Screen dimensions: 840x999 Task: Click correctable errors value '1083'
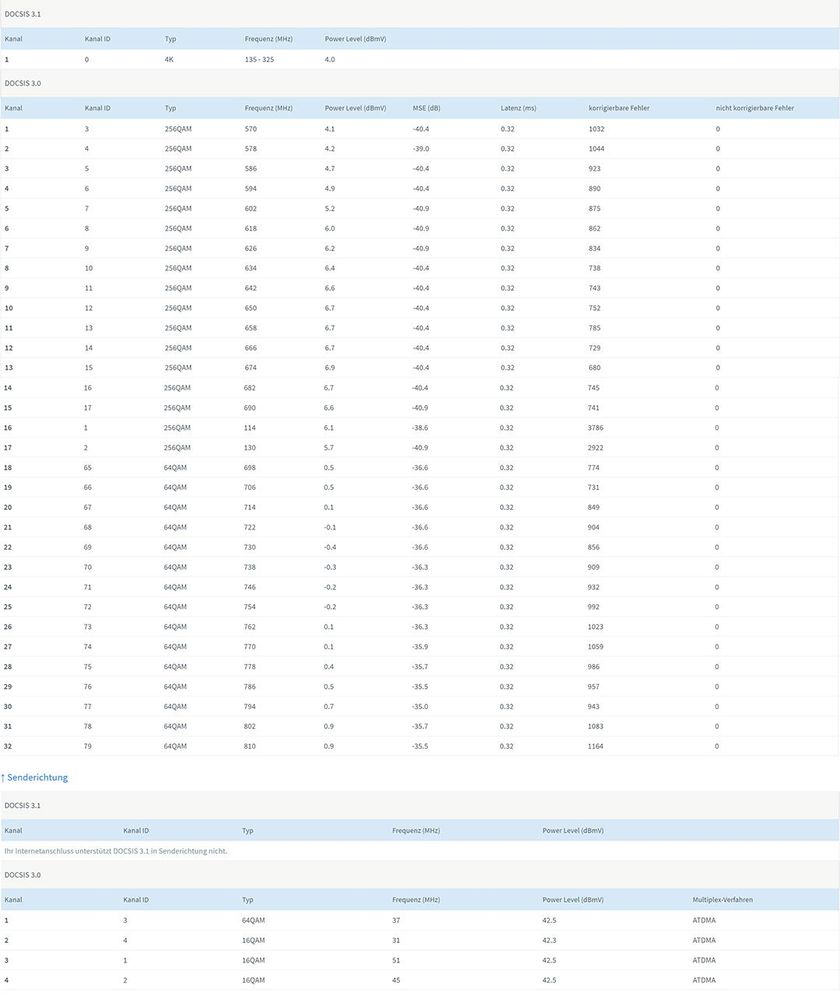pyautogui.click(x=595, y=726)
